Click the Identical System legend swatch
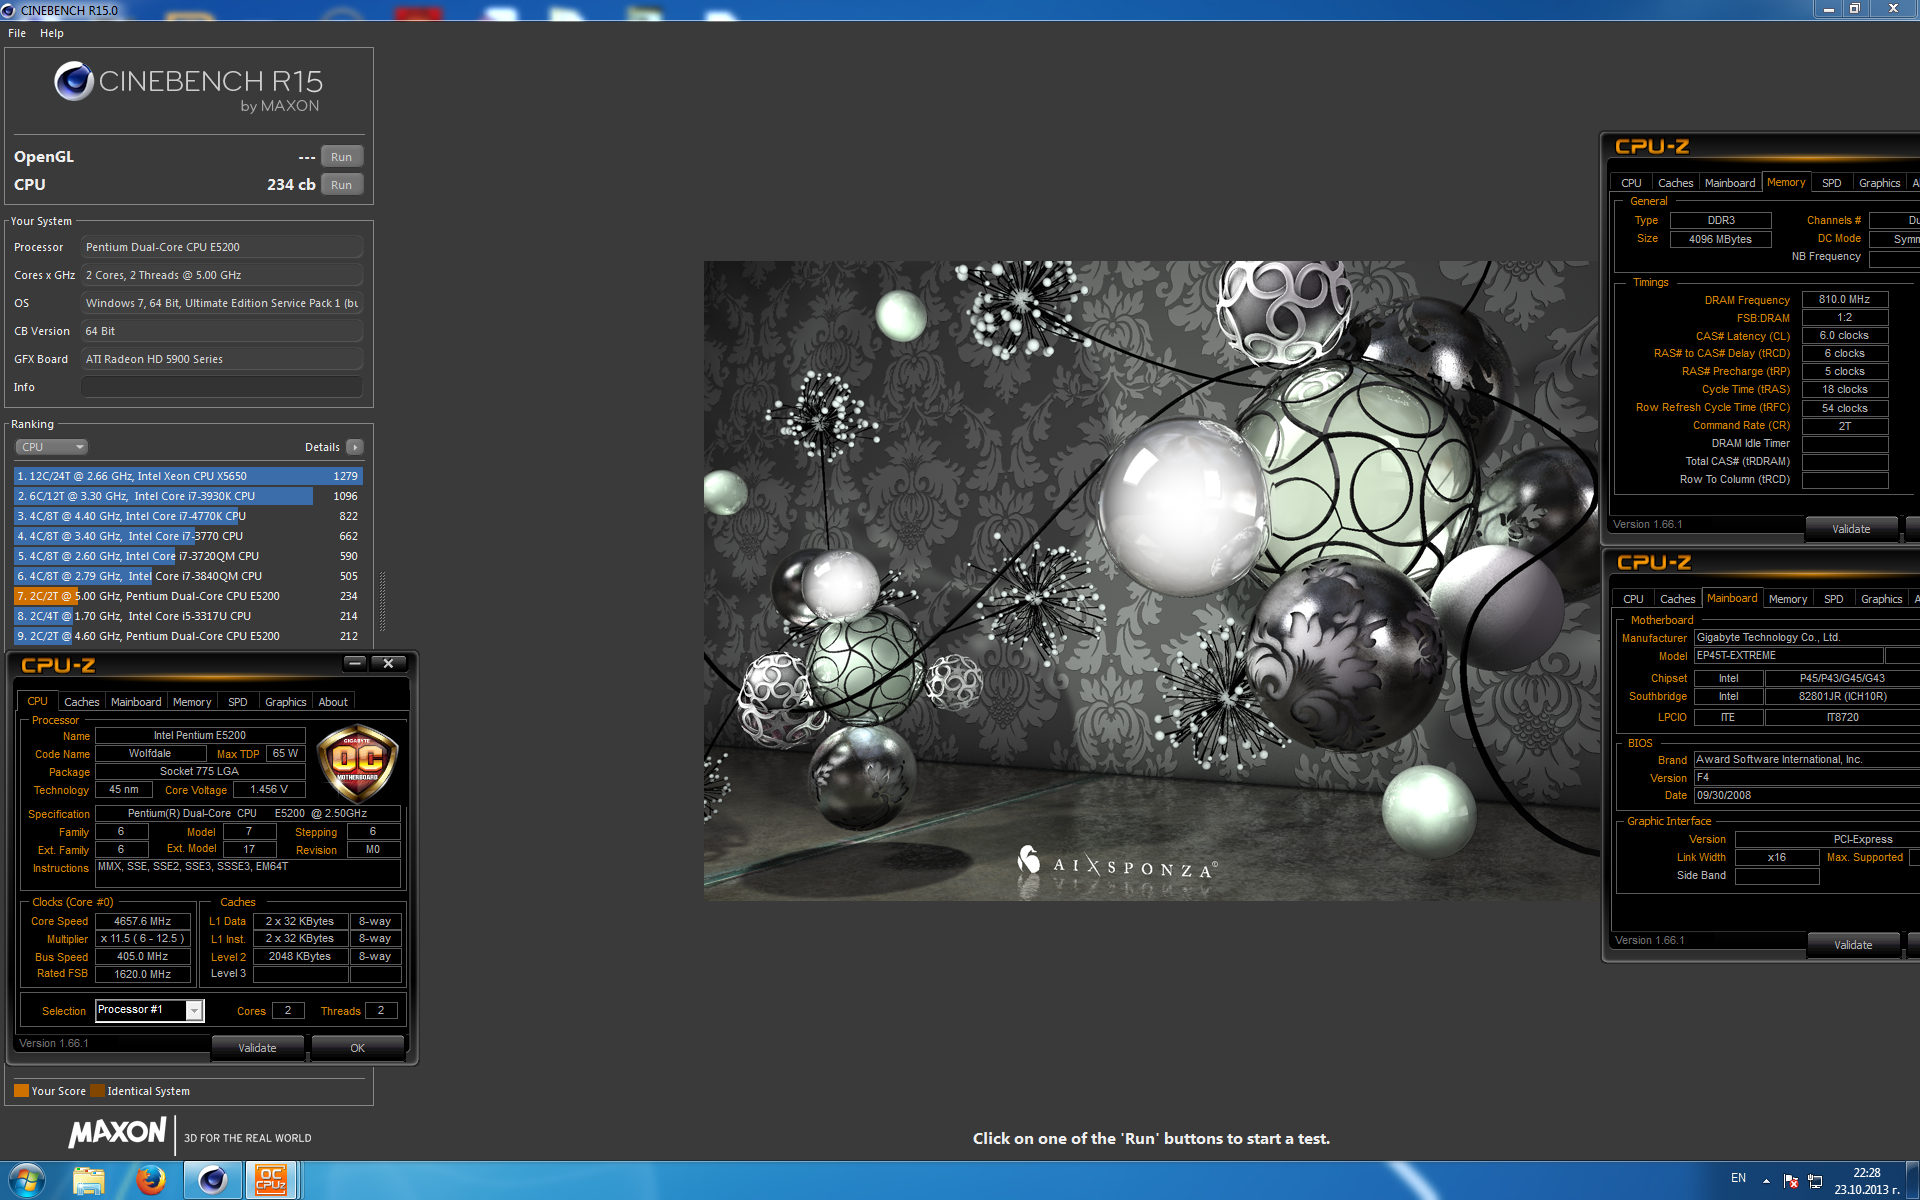This screenshot has height=1200, width=1920. coord(97,1091)
